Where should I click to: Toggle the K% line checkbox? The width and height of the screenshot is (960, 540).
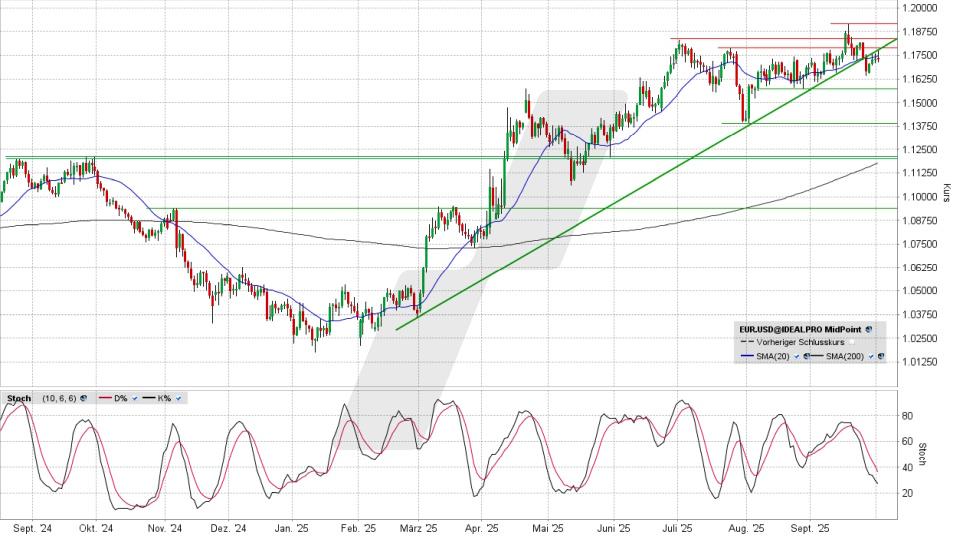pyautogui.click(x=178, y=398)
